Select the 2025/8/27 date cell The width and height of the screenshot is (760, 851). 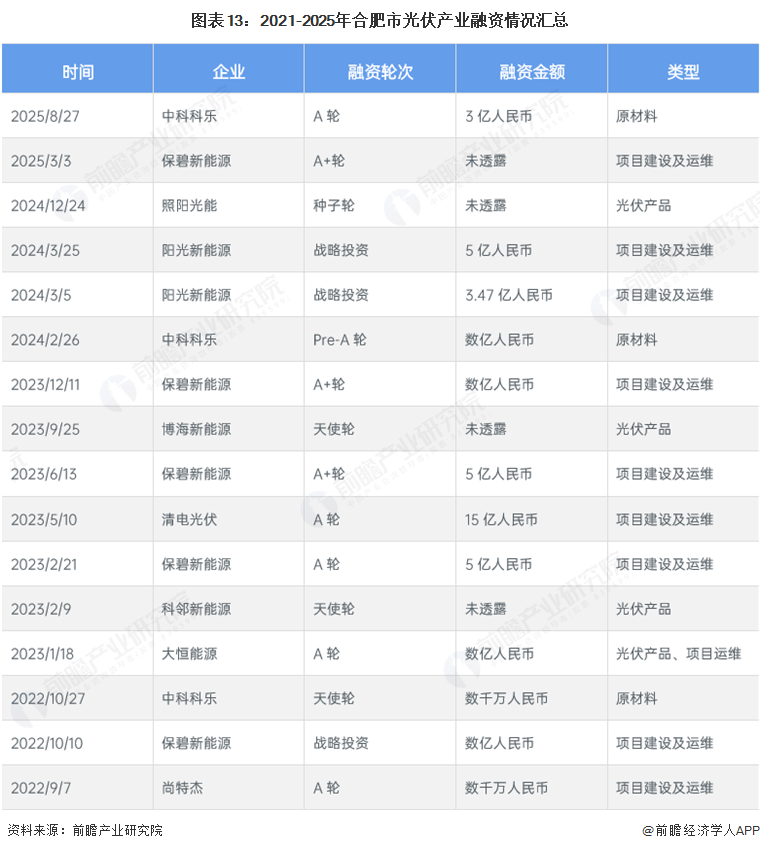[45, 116]
